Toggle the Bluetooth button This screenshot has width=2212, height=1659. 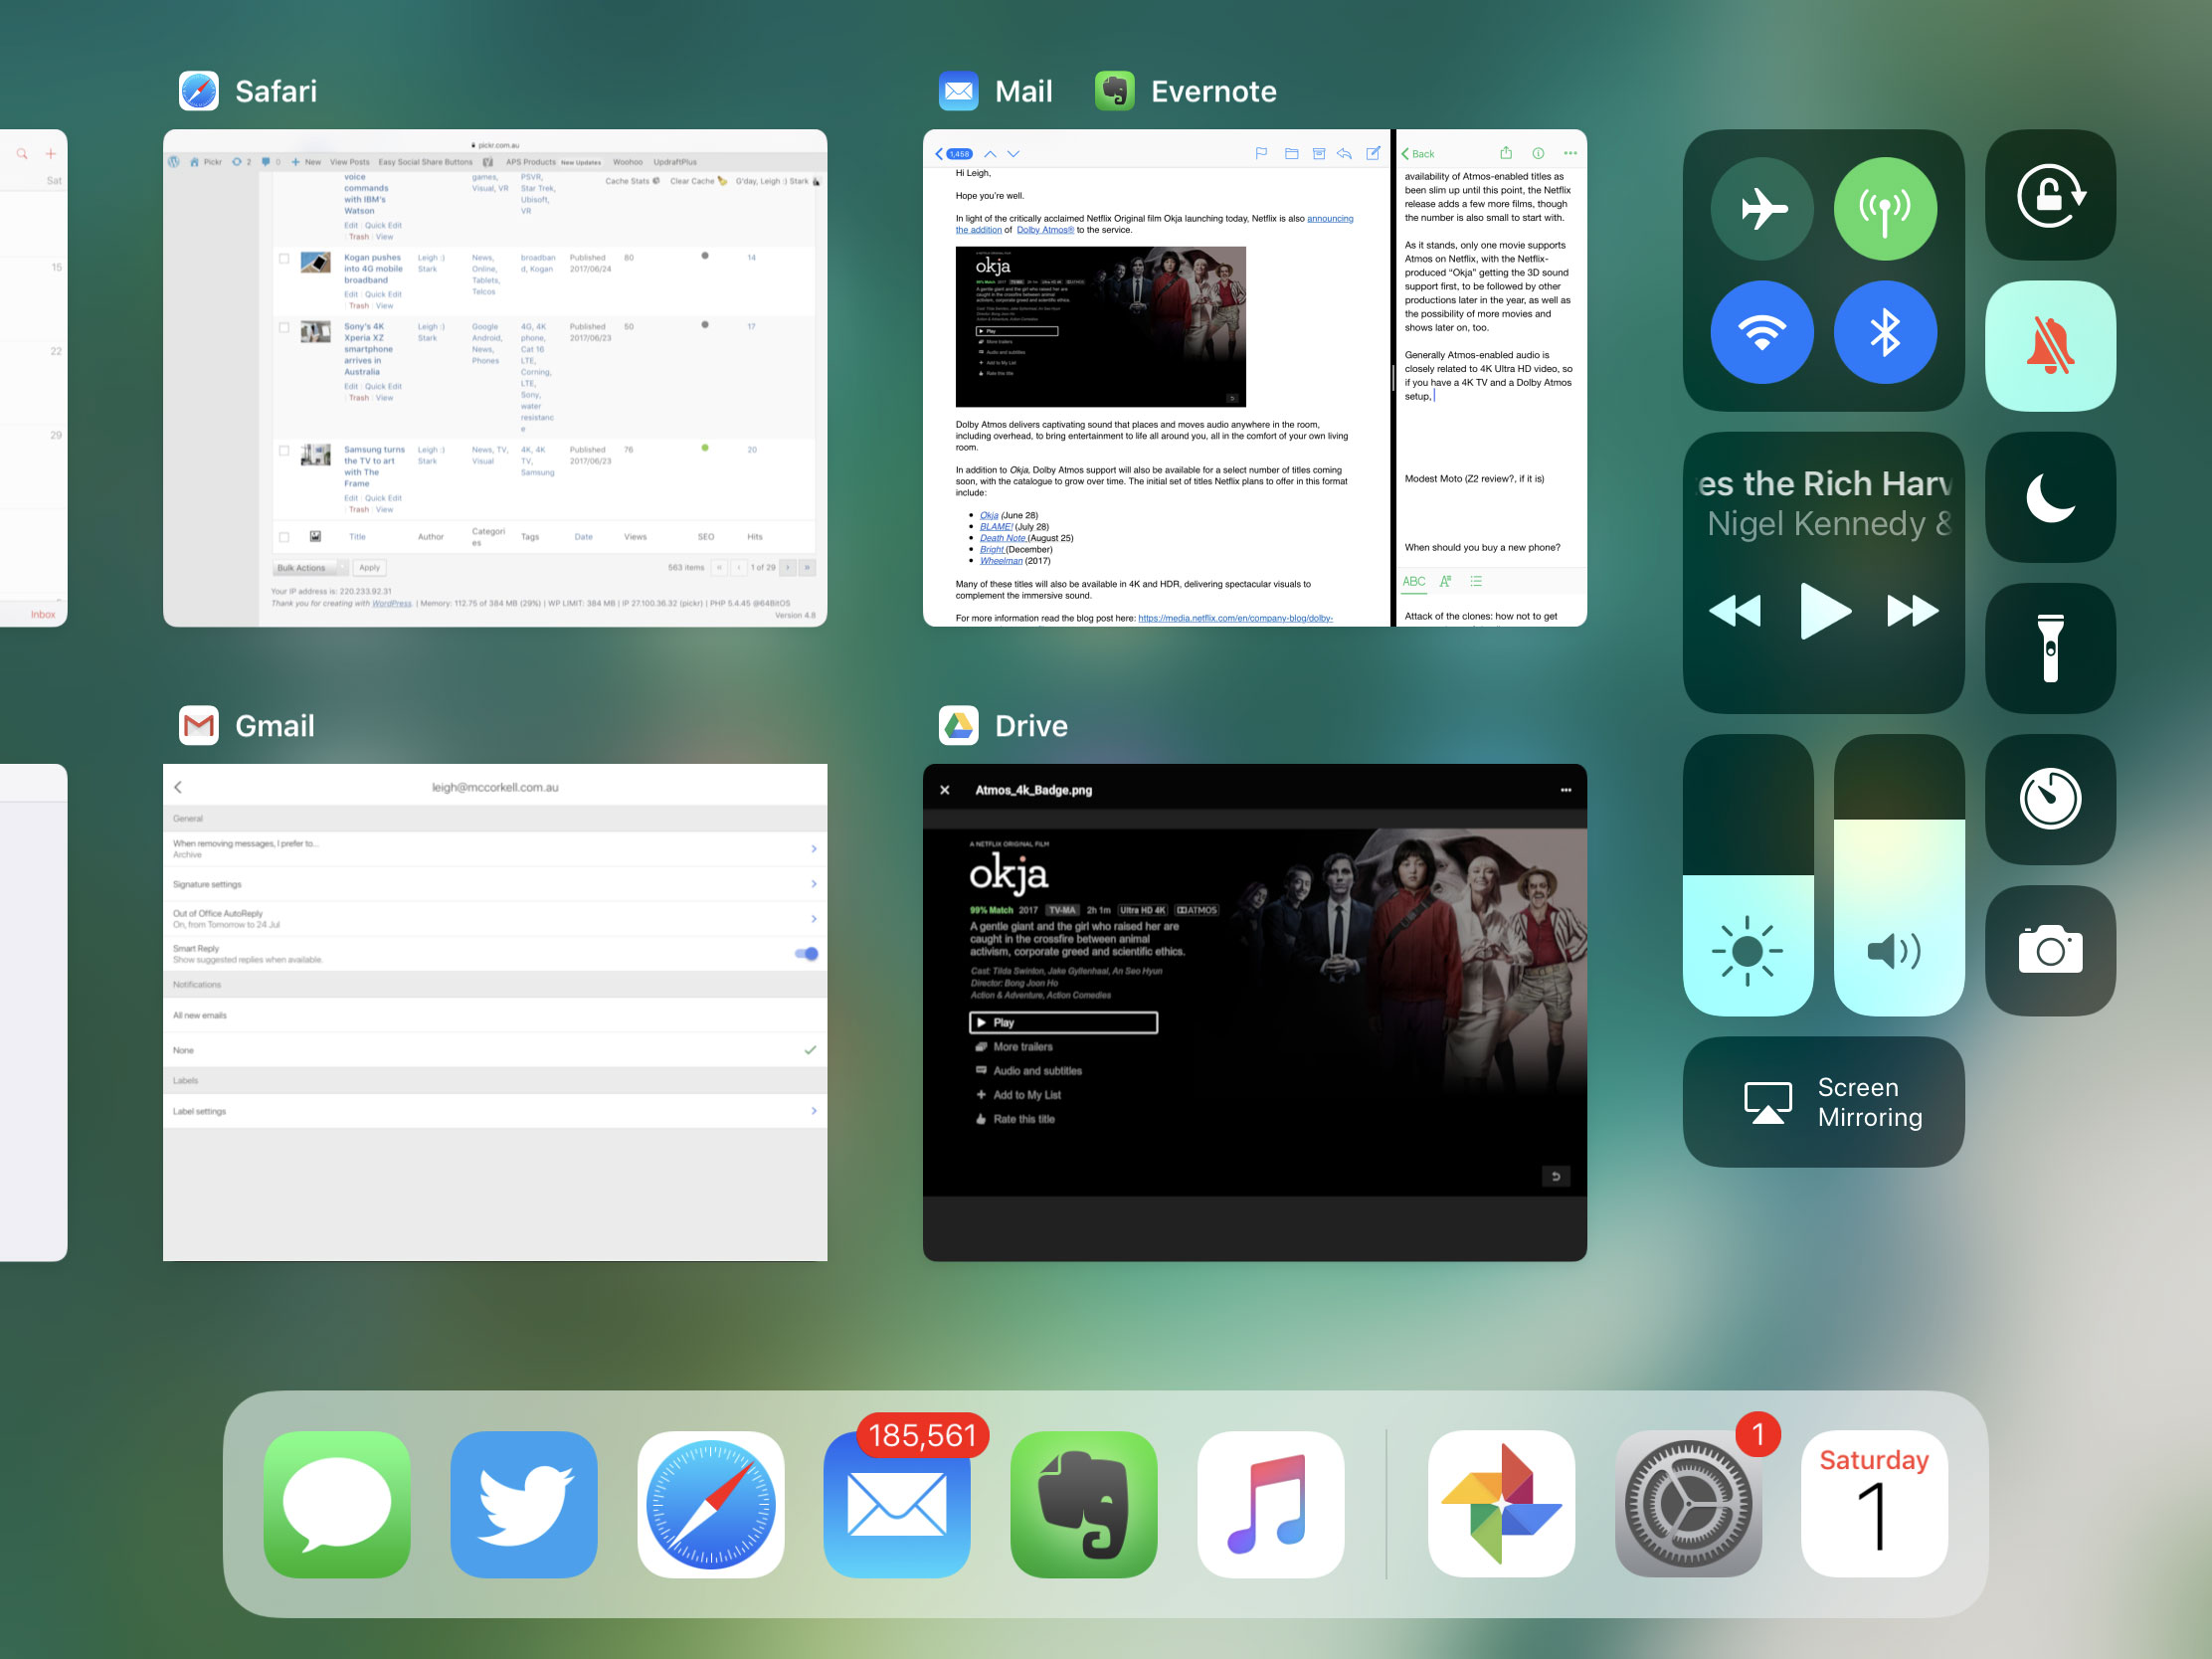point(1885,332)
